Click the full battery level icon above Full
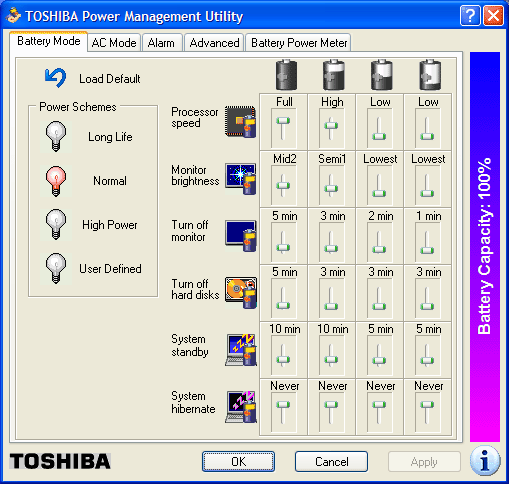 286,75
